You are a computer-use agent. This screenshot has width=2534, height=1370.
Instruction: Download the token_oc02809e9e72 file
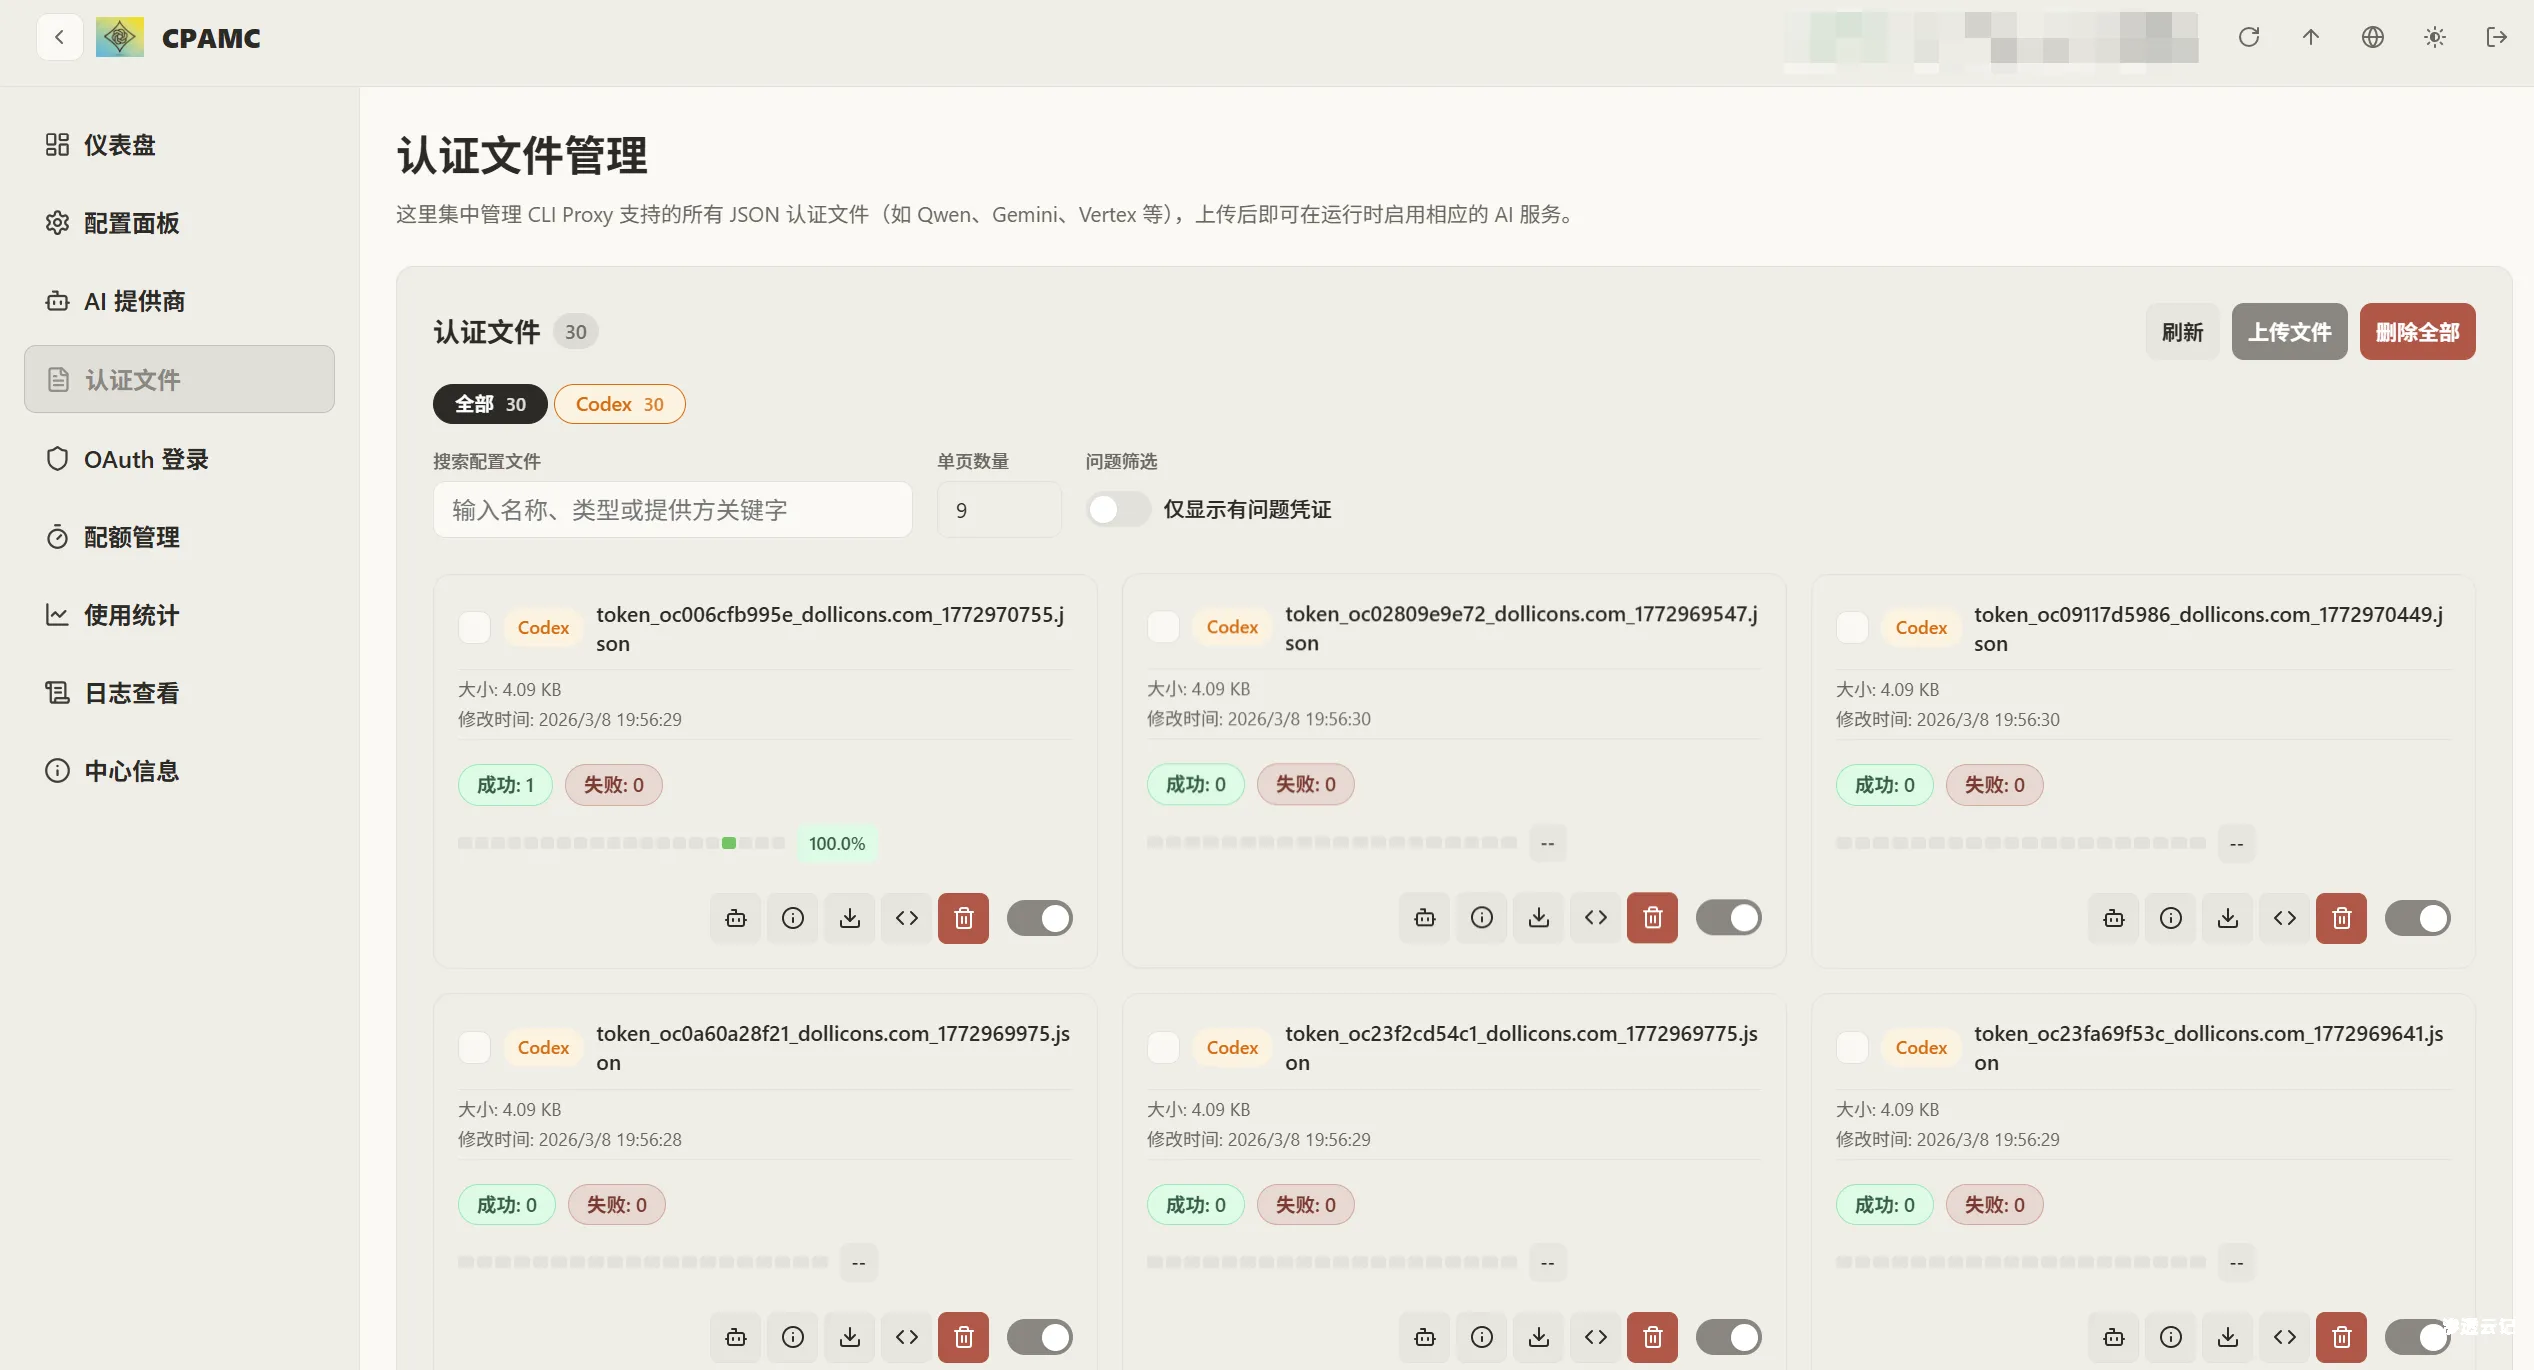tap(1538, 917)
